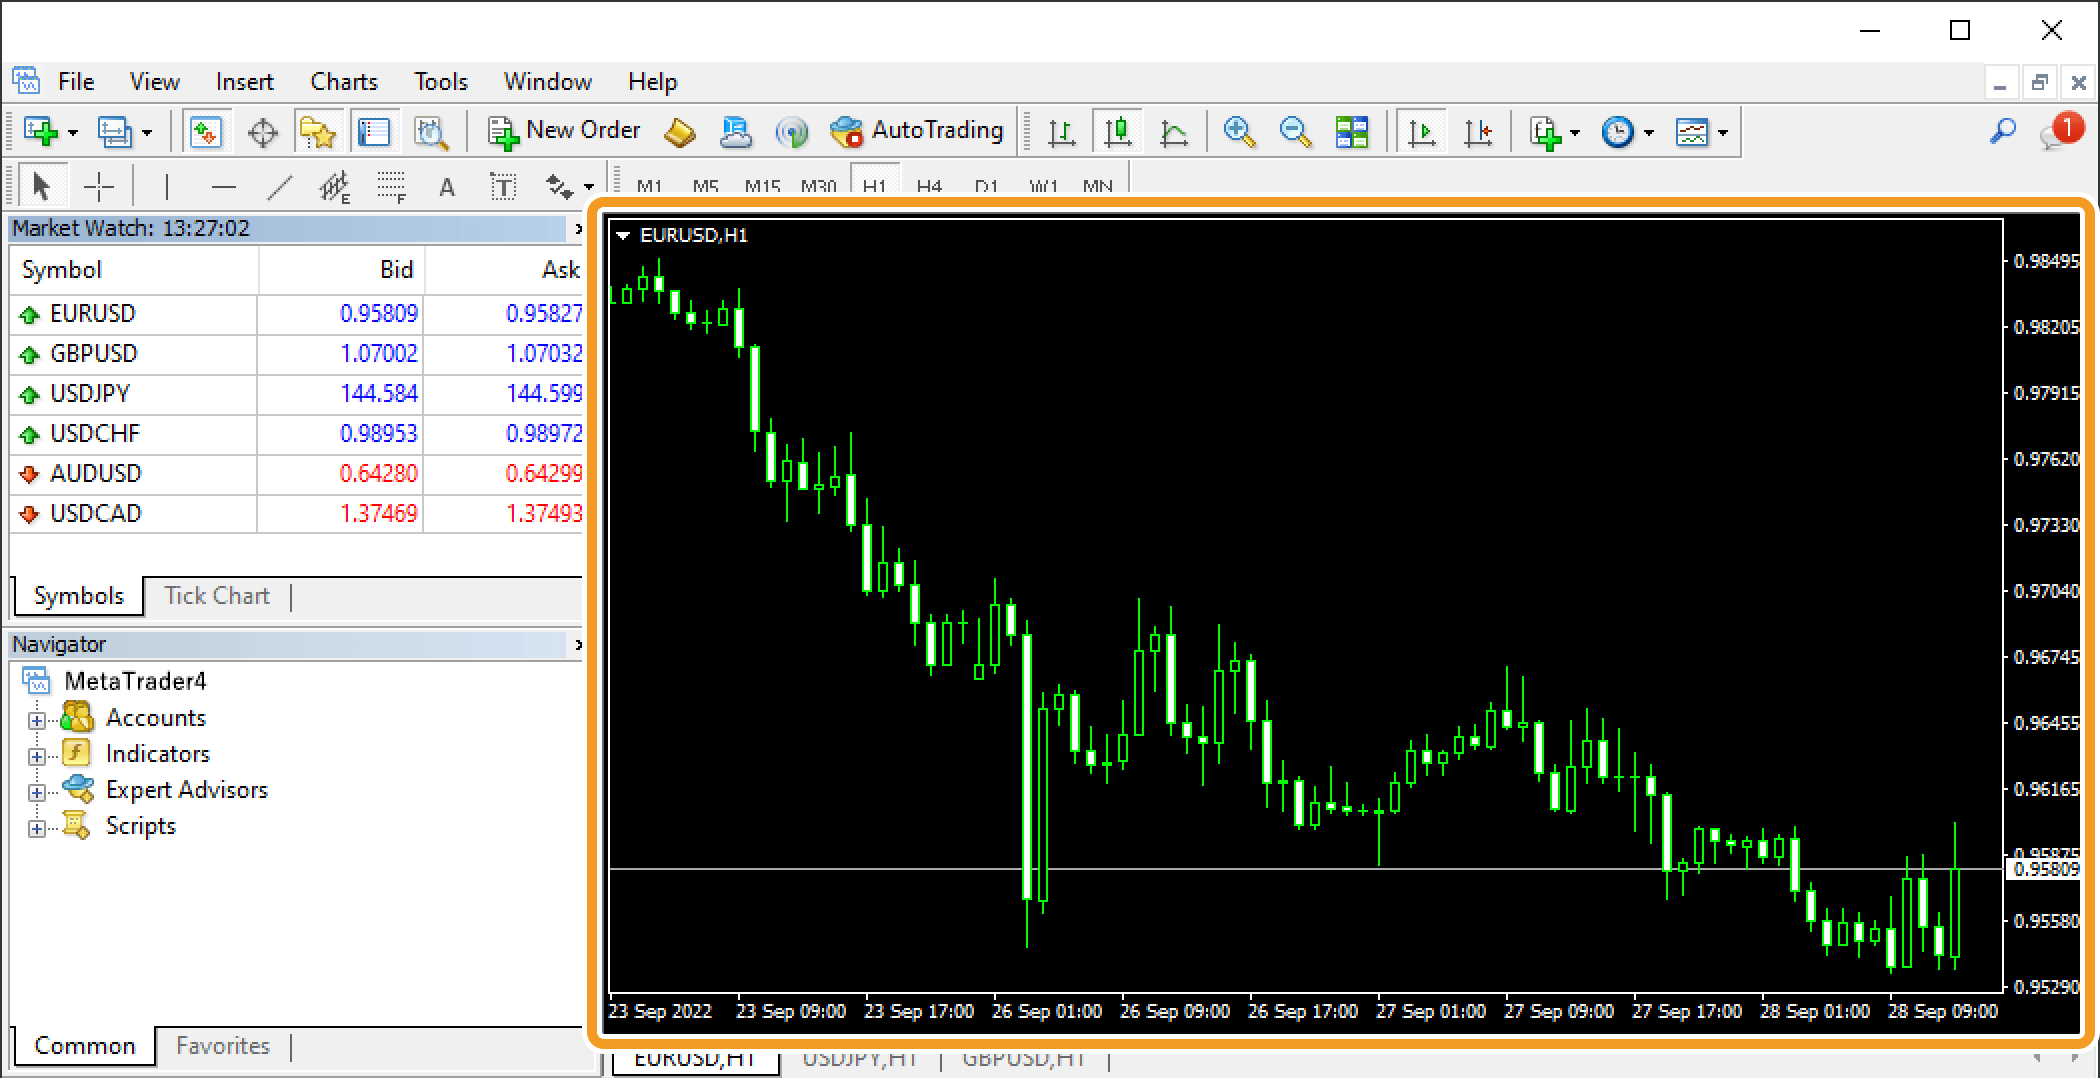Open the Charts menu
Screen dimensions: 2100x1078
(343, 81)
